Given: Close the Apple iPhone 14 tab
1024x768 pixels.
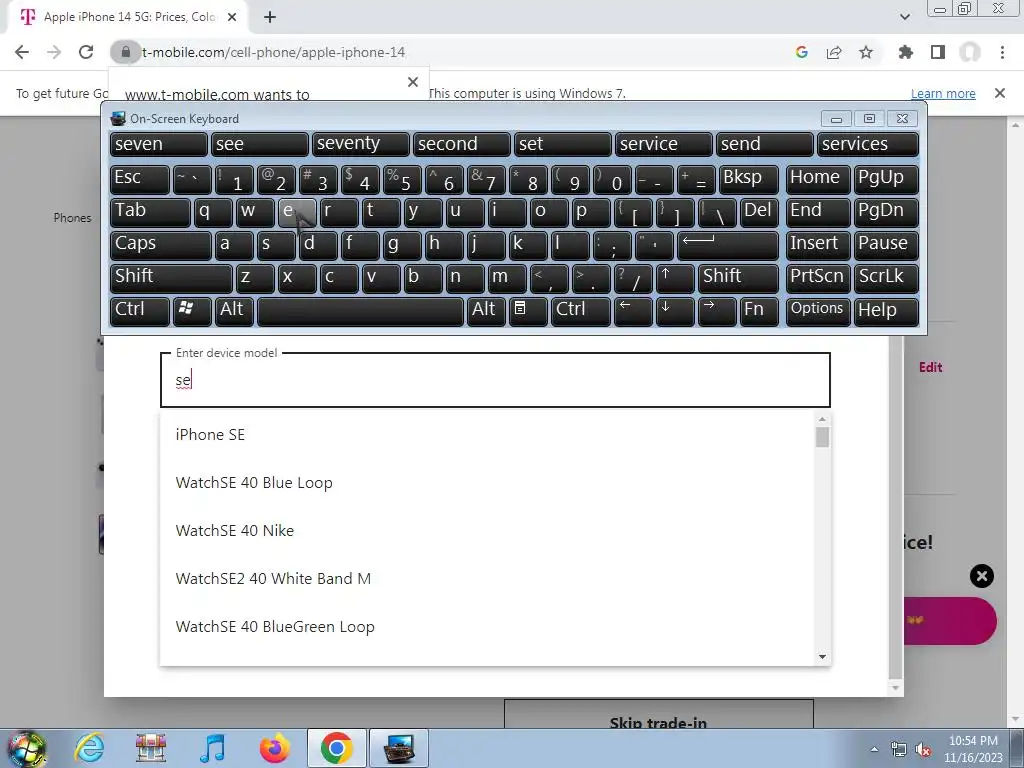Looking at the screenshot, I should click(232, 17).
